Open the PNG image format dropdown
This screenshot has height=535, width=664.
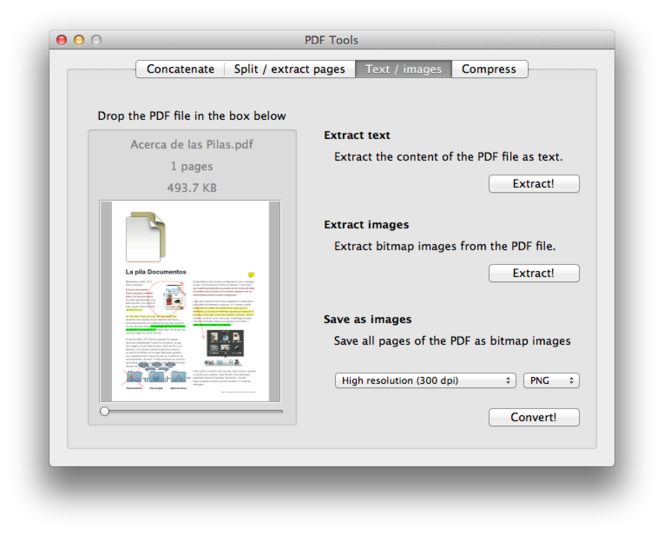[x=551, y=380]
